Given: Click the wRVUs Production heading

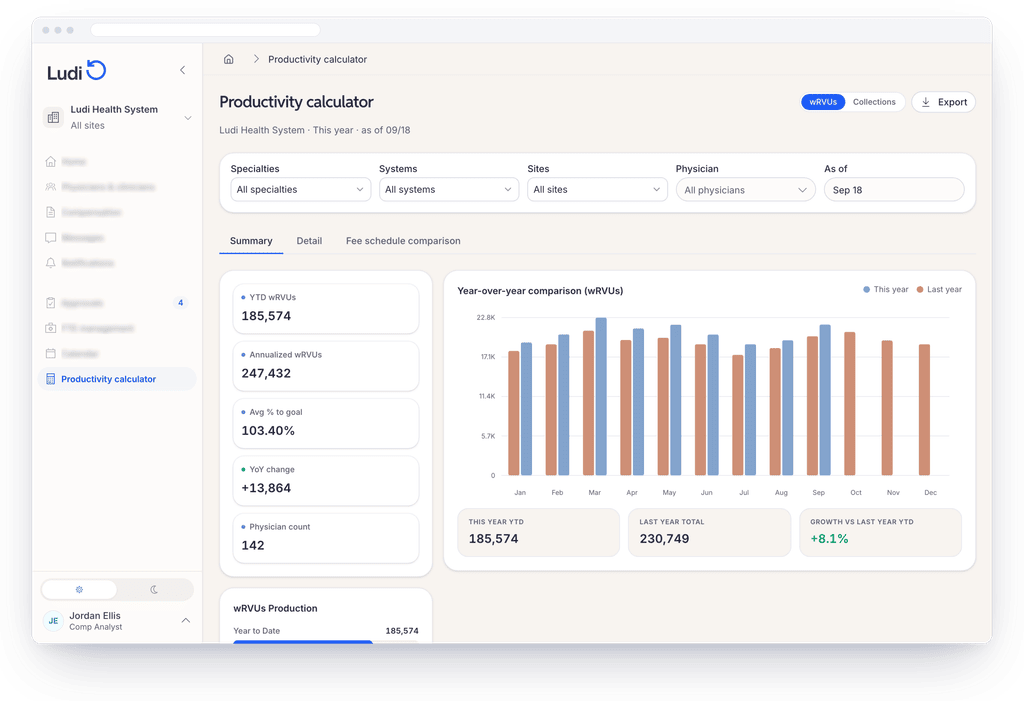Looking at the screenshot, I should point(276,608).
